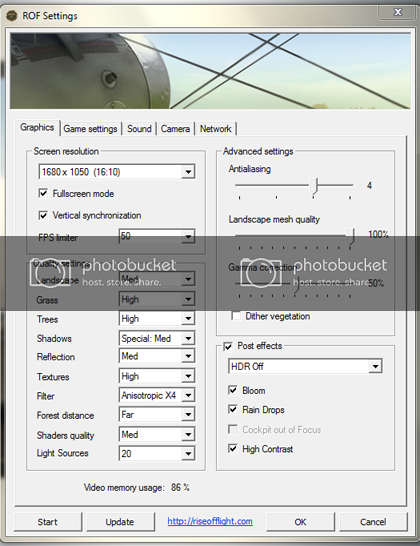Uncheck High Contrast option
Image resolution: width=420 pixels, height=546 pixels.
233,448
